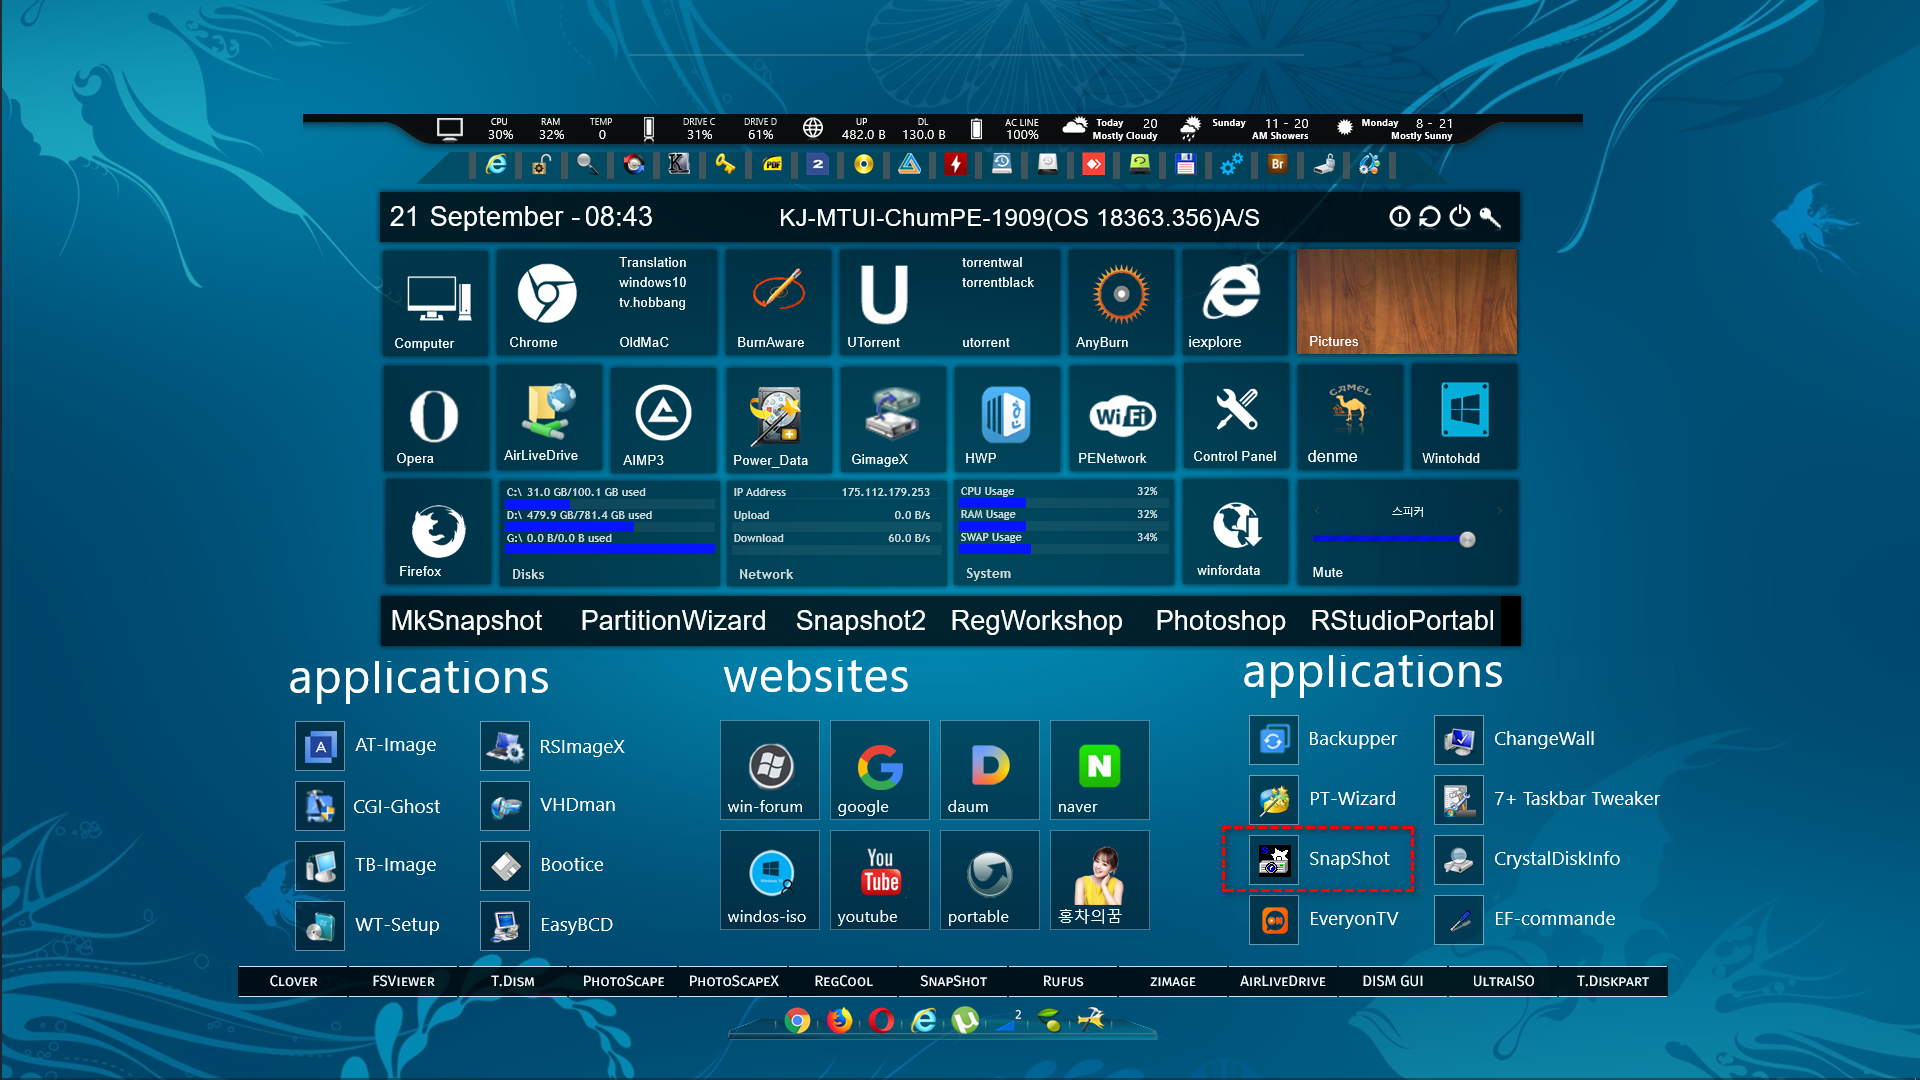
Task: Click the floppy disk icon in top toolbar
Action: point(1185,164)
